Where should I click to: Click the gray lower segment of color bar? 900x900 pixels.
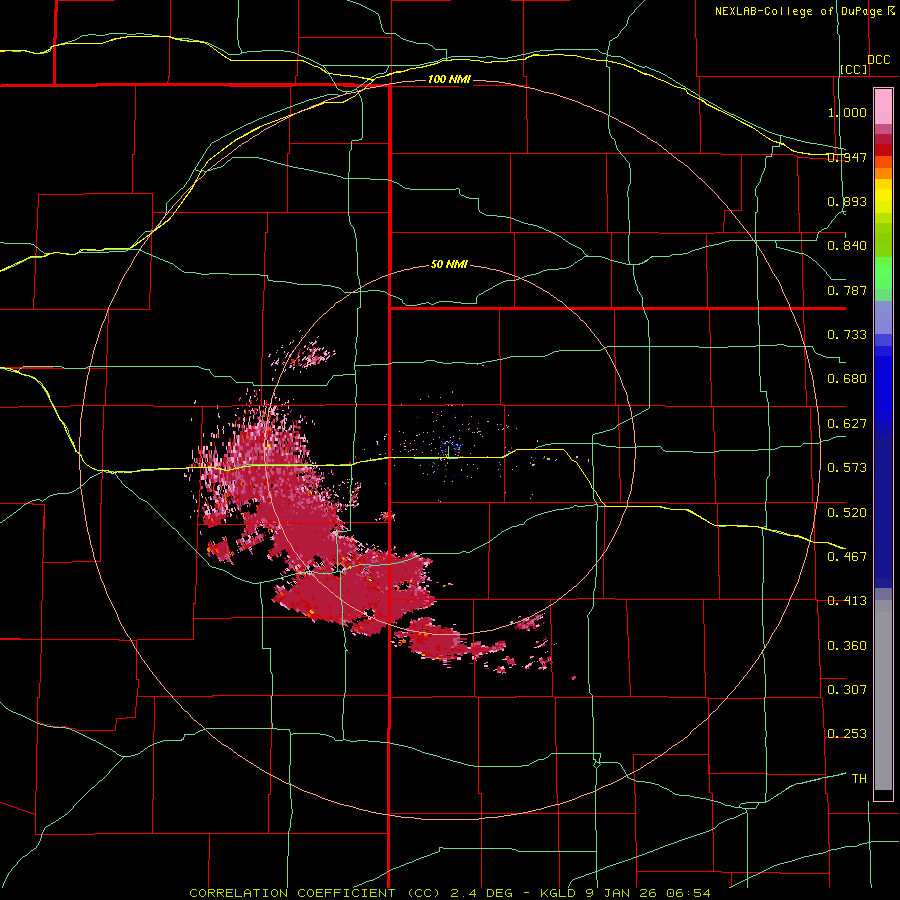point(883,695)
